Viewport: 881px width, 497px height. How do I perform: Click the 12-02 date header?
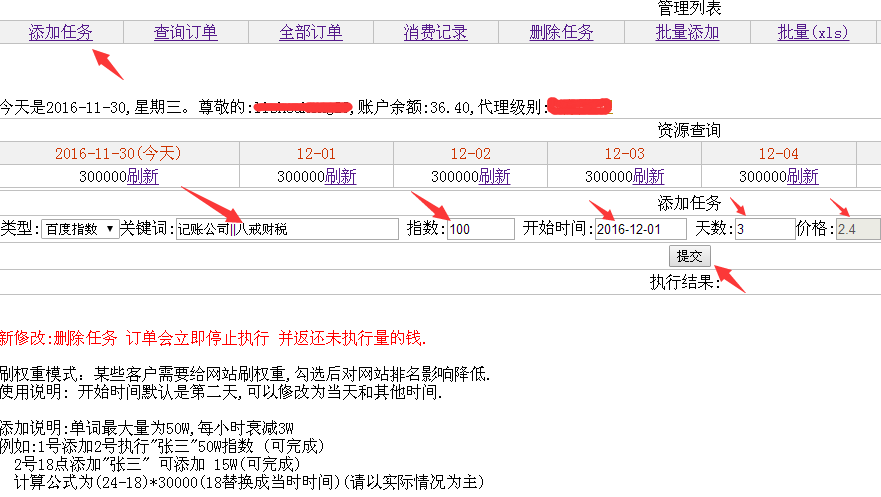click(470, 154)
